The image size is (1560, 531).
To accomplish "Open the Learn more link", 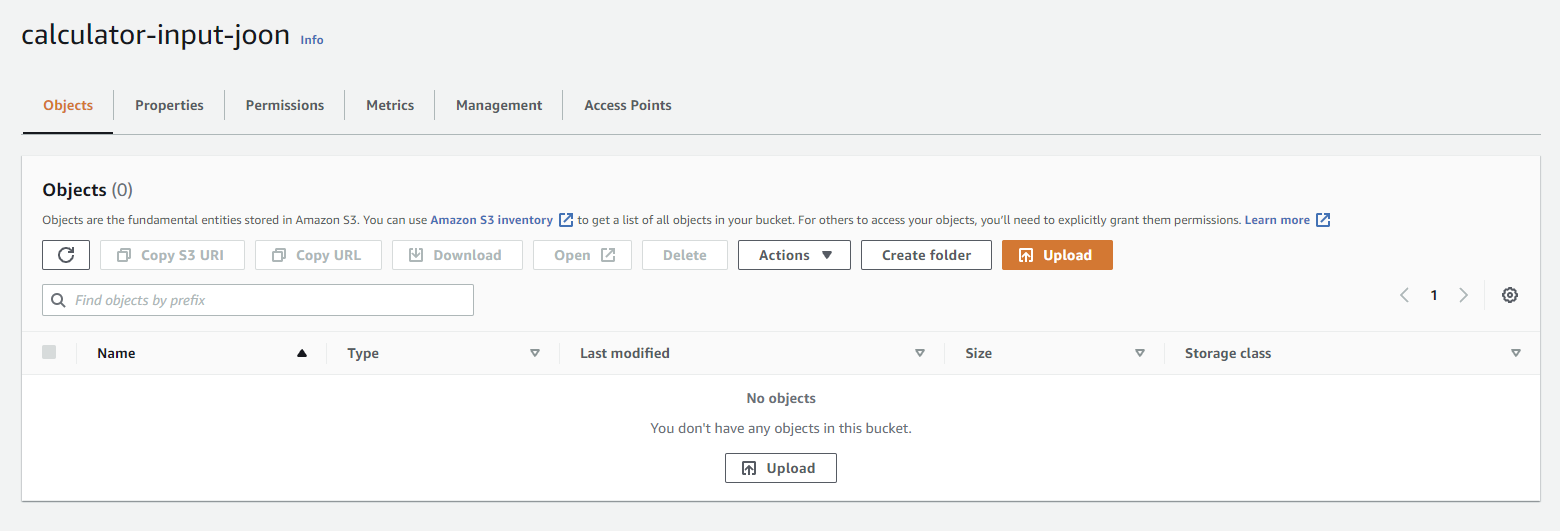I will coord(1287,220).
